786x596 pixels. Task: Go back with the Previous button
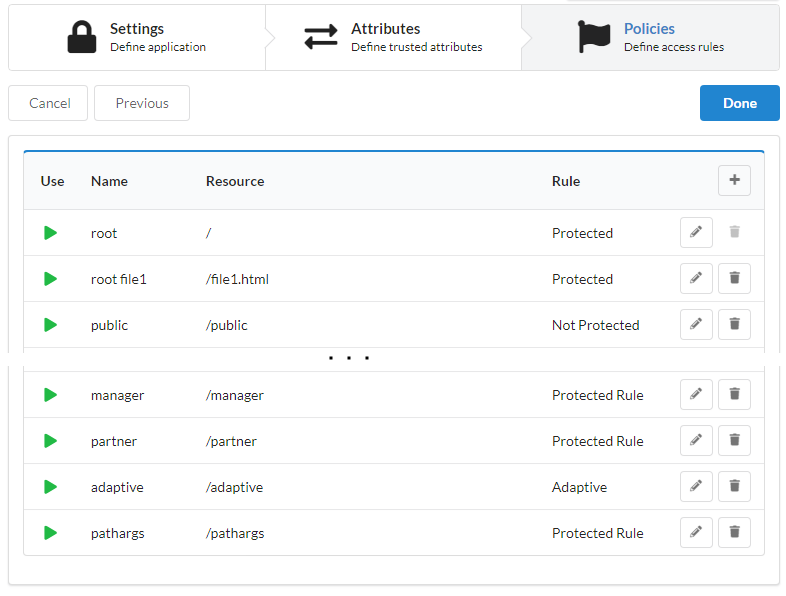pyautogui.click(x=142, y=103)
